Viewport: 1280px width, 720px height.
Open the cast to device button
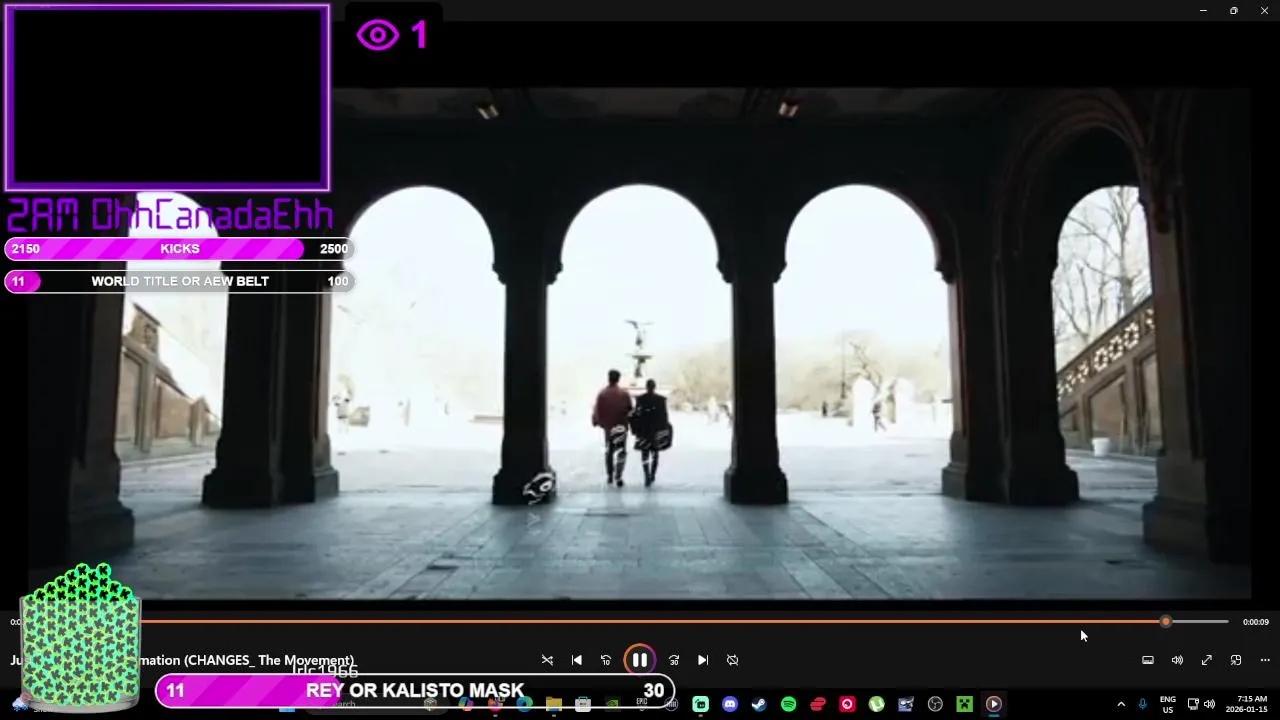coord(1148,660)
